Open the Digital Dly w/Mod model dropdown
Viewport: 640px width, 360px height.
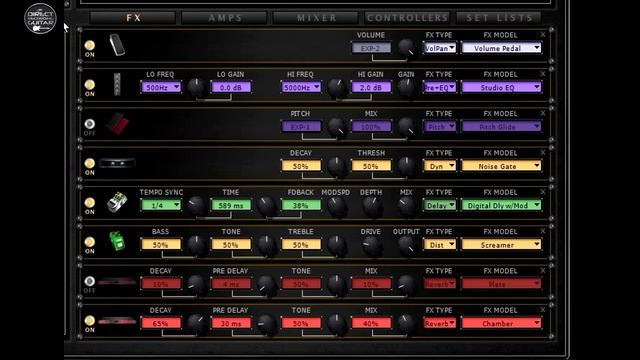click(501, 205)
